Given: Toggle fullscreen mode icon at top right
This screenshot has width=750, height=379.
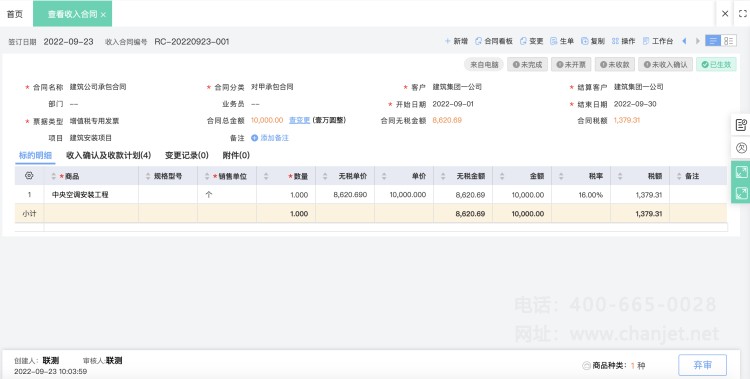Looking at the screenshot, I should pos(743,14).
